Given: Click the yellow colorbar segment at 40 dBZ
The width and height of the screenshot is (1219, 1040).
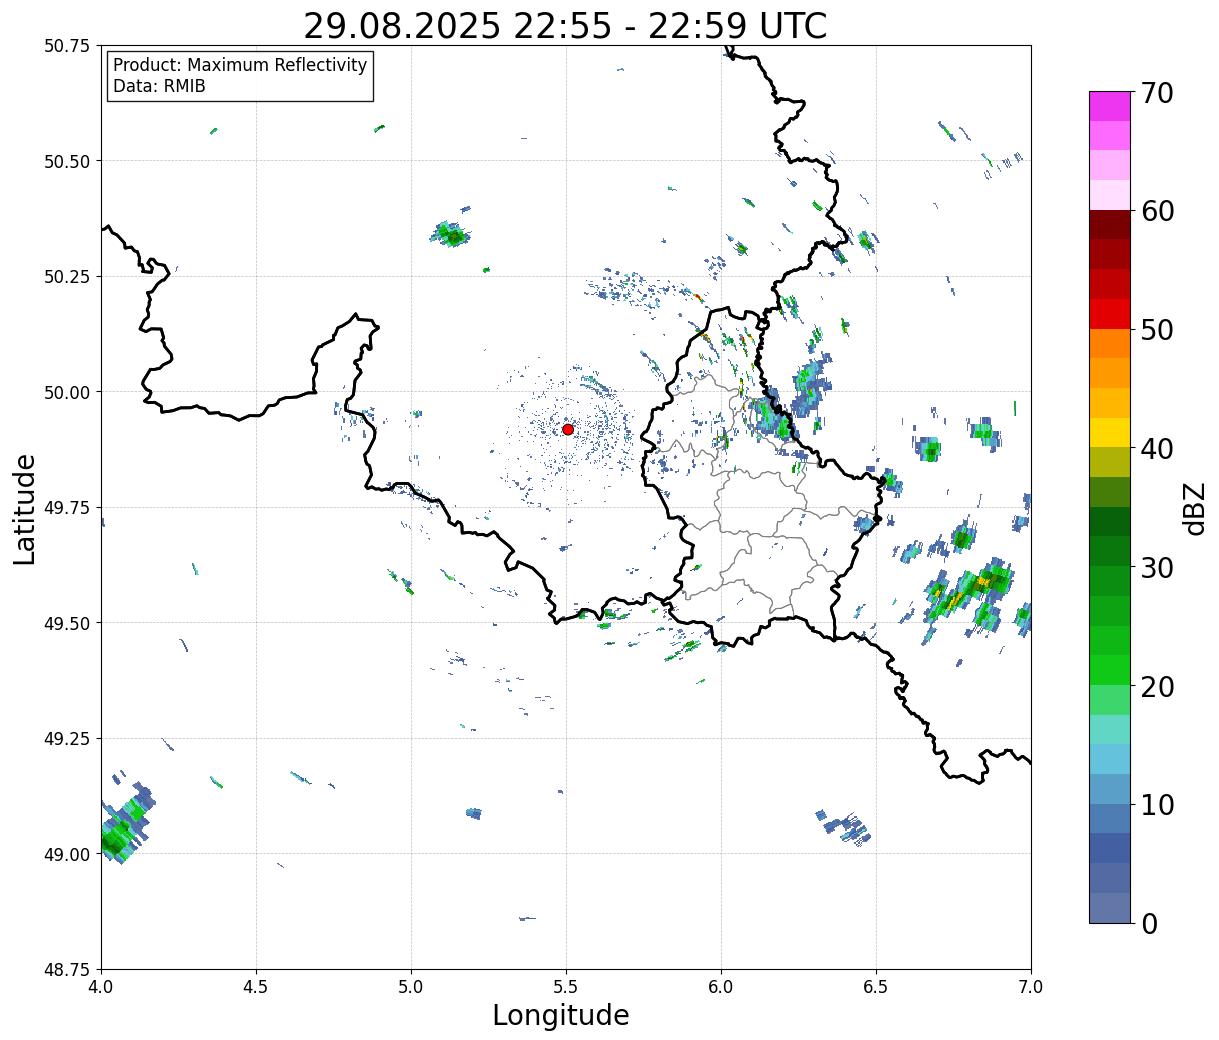Looking at the screenshot, I should (x=1110, y=432).
